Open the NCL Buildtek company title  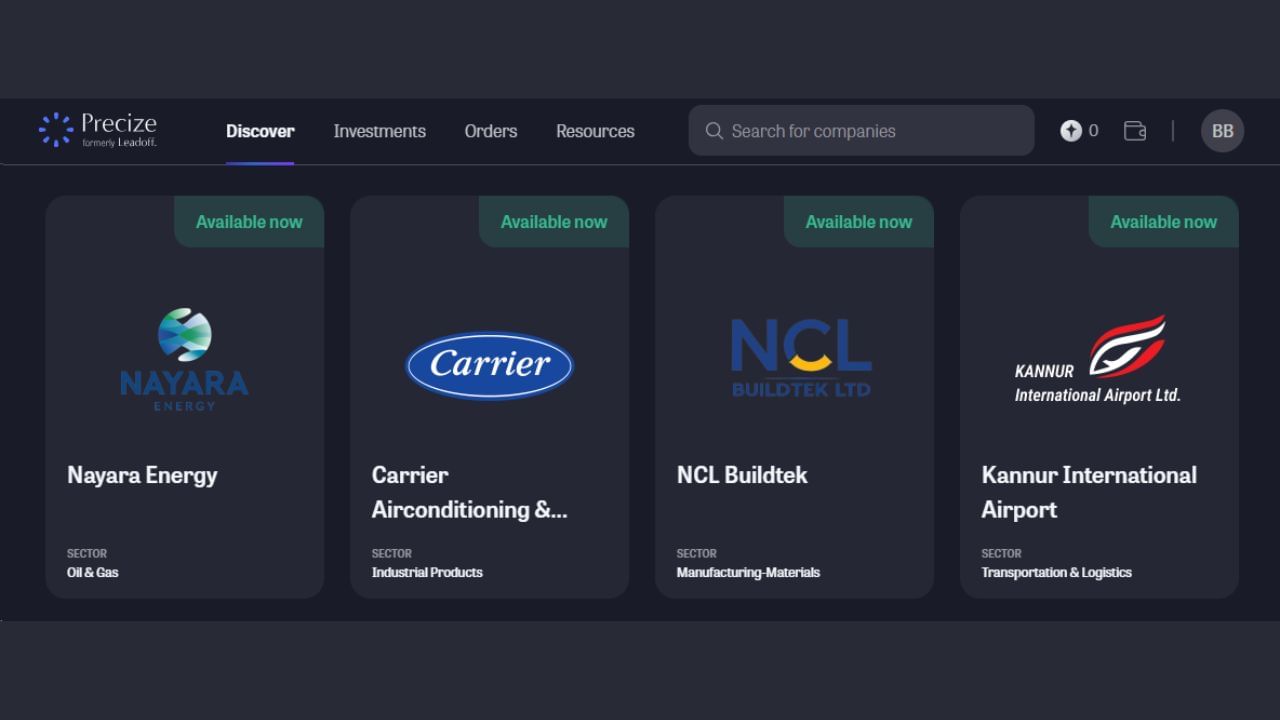pyautogui.click(x=742, y=475)
